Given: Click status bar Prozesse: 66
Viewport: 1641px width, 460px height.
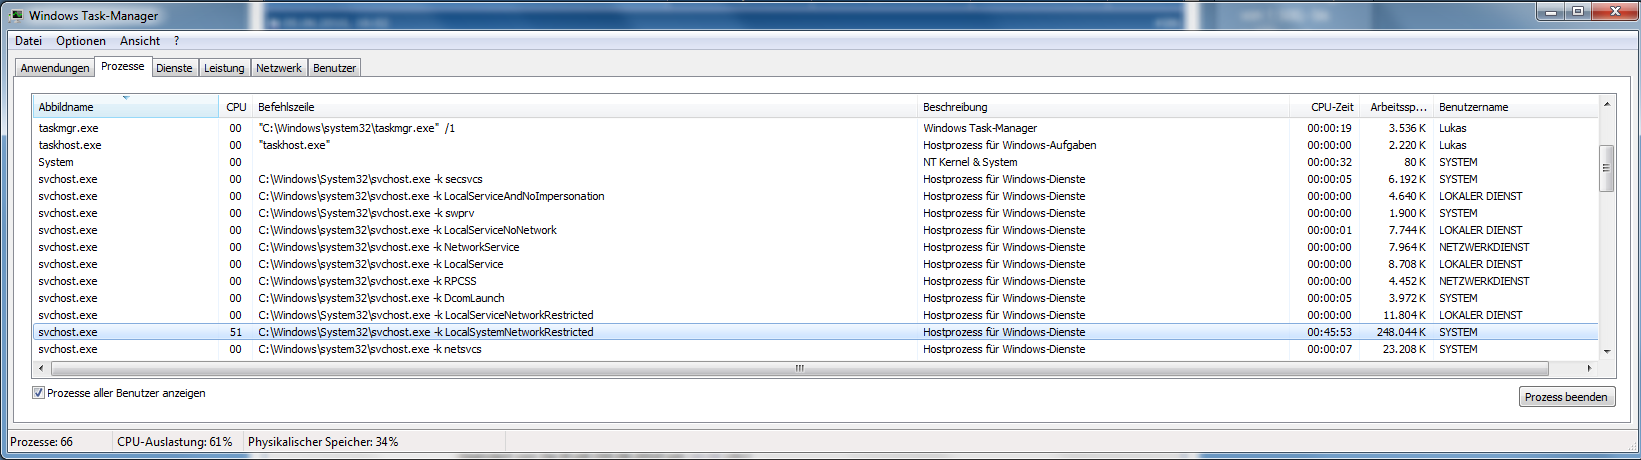Looking at the screenshot, I should (x=41, y=441).
